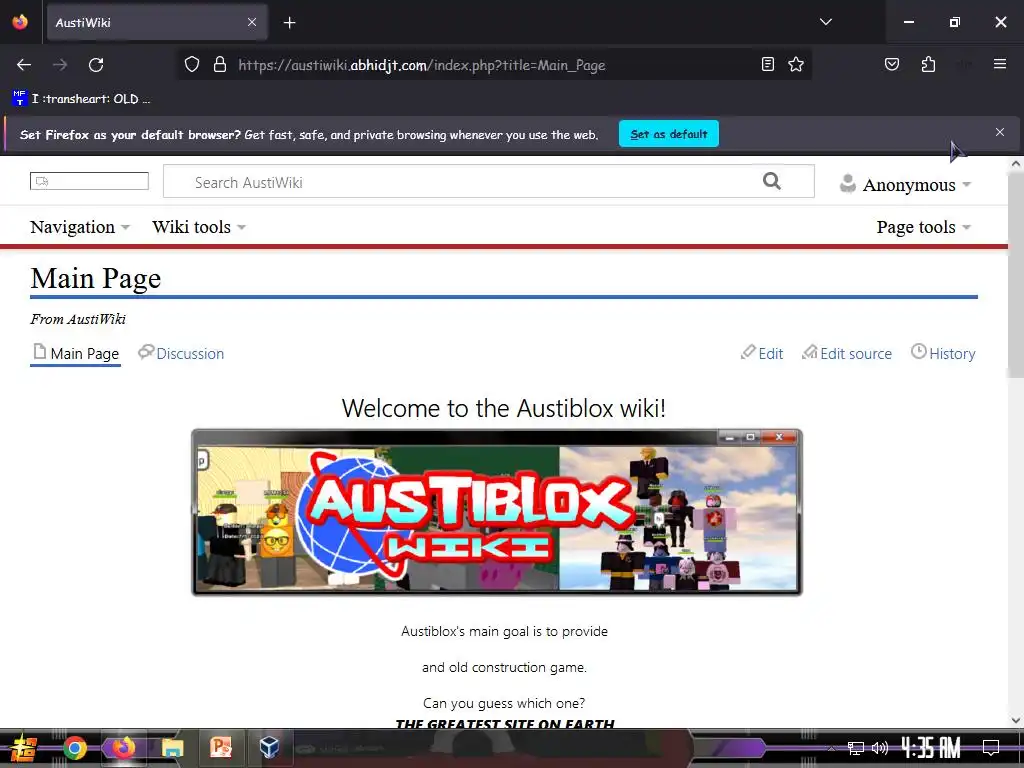The height and width of the screenshot is (768, 1024).
Task: View page History
Action: coord(943,353)
